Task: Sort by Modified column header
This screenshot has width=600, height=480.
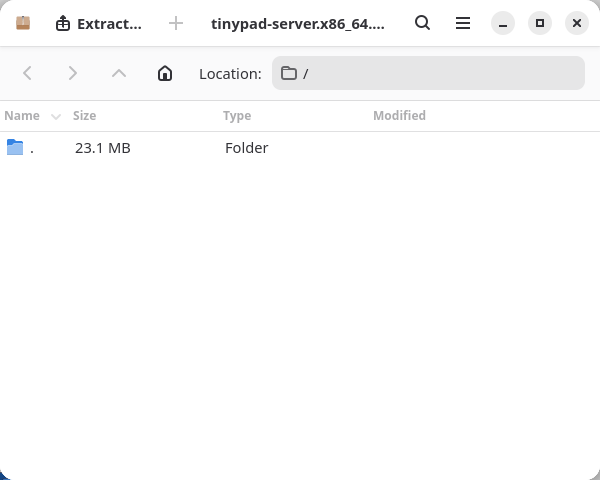Action: 399,116
